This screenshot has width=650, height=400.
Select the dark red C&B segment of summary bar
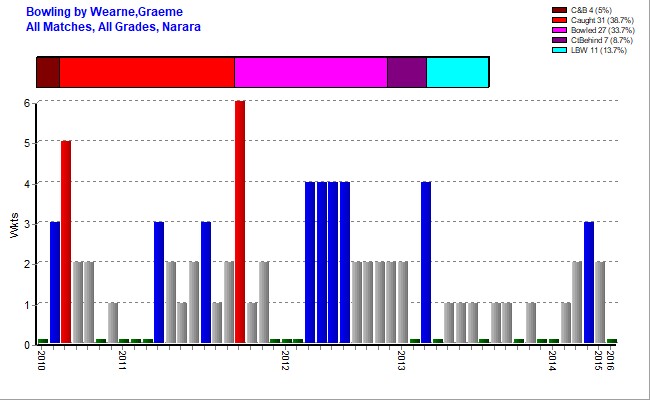48,72
